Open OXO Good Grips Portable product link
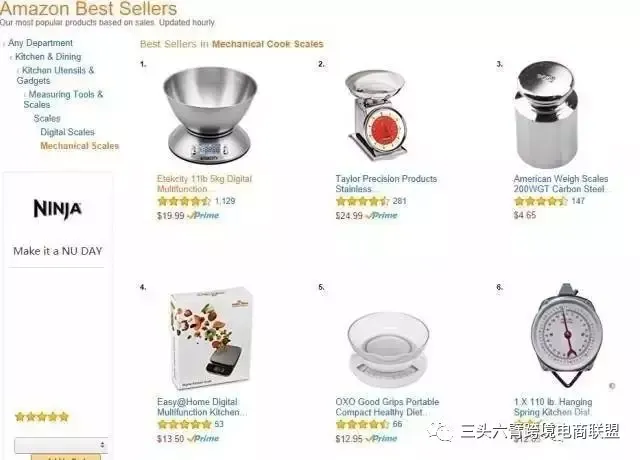Image resolution: width=640 pixels, height=460 pixels. pos(387,407)
